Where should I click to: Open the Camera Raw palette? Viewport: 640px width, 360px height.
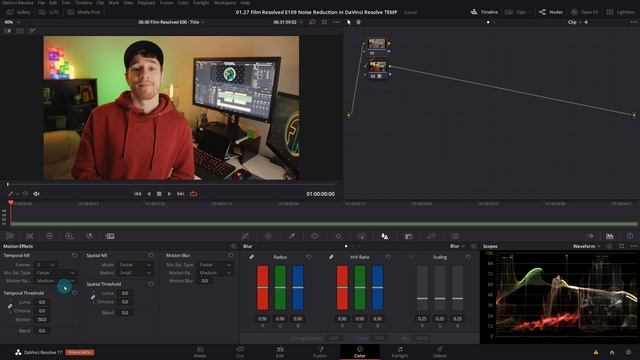click(10, 236)
